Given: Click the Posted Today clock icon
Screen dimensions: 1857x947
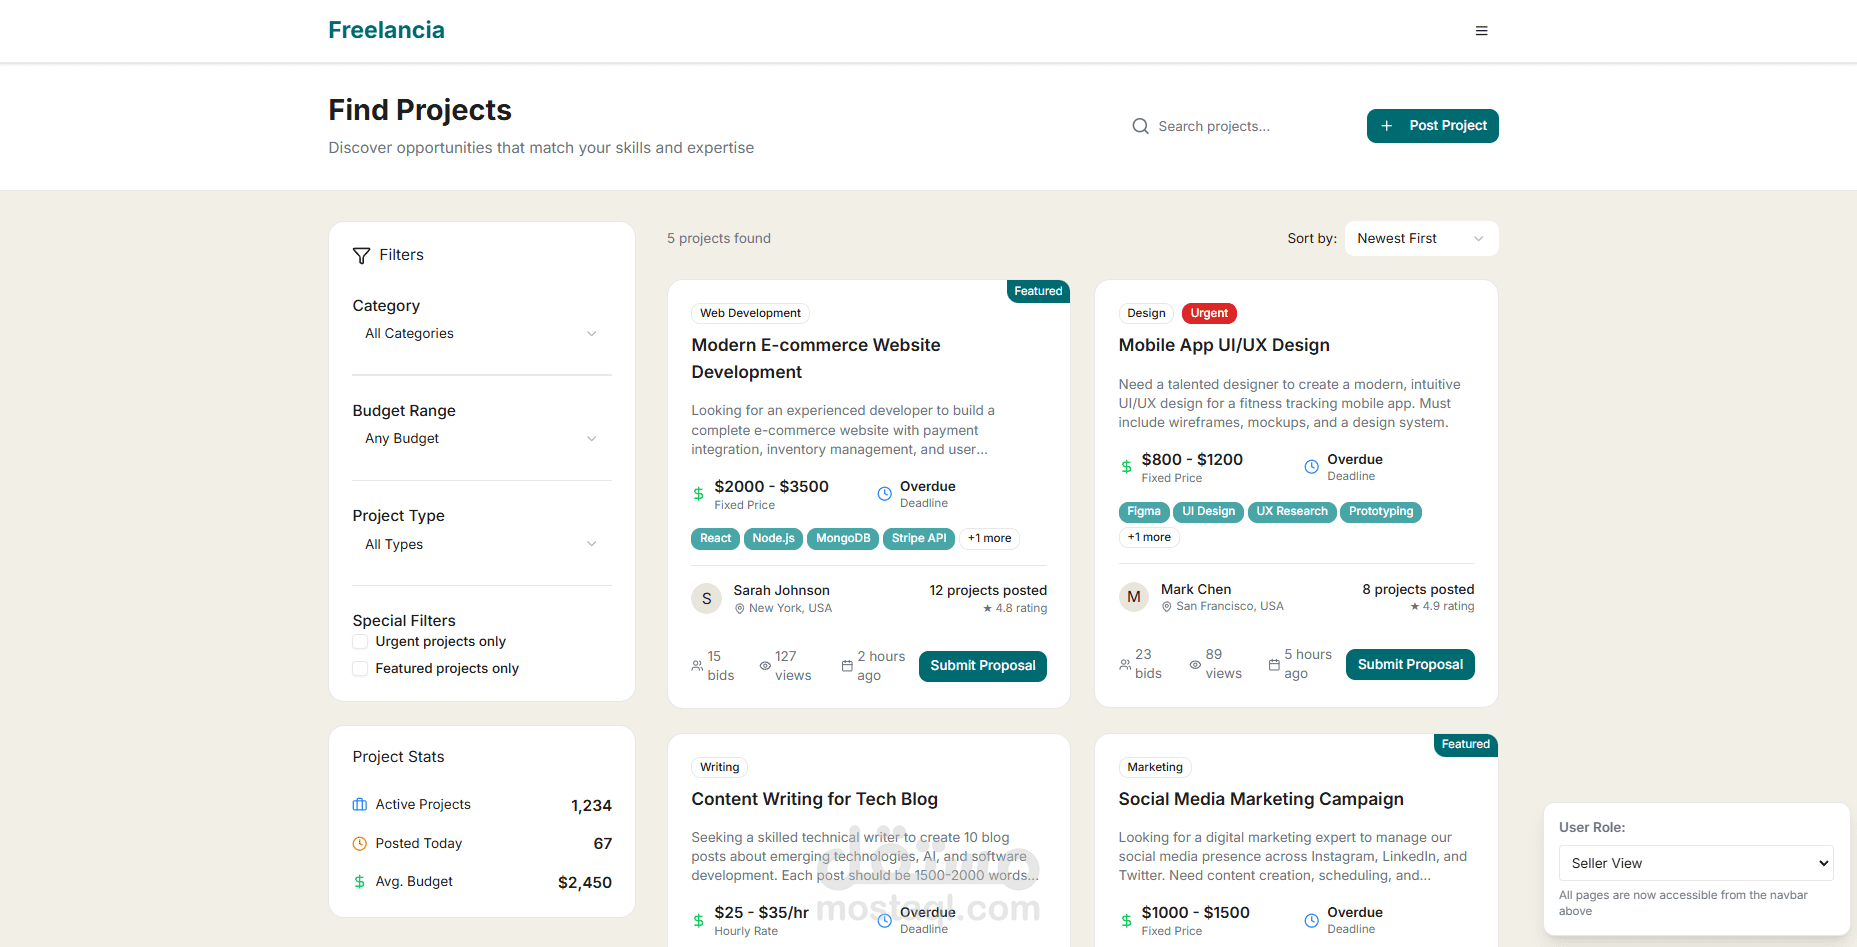Looking at the screenshot, I should tap(360, 844).
